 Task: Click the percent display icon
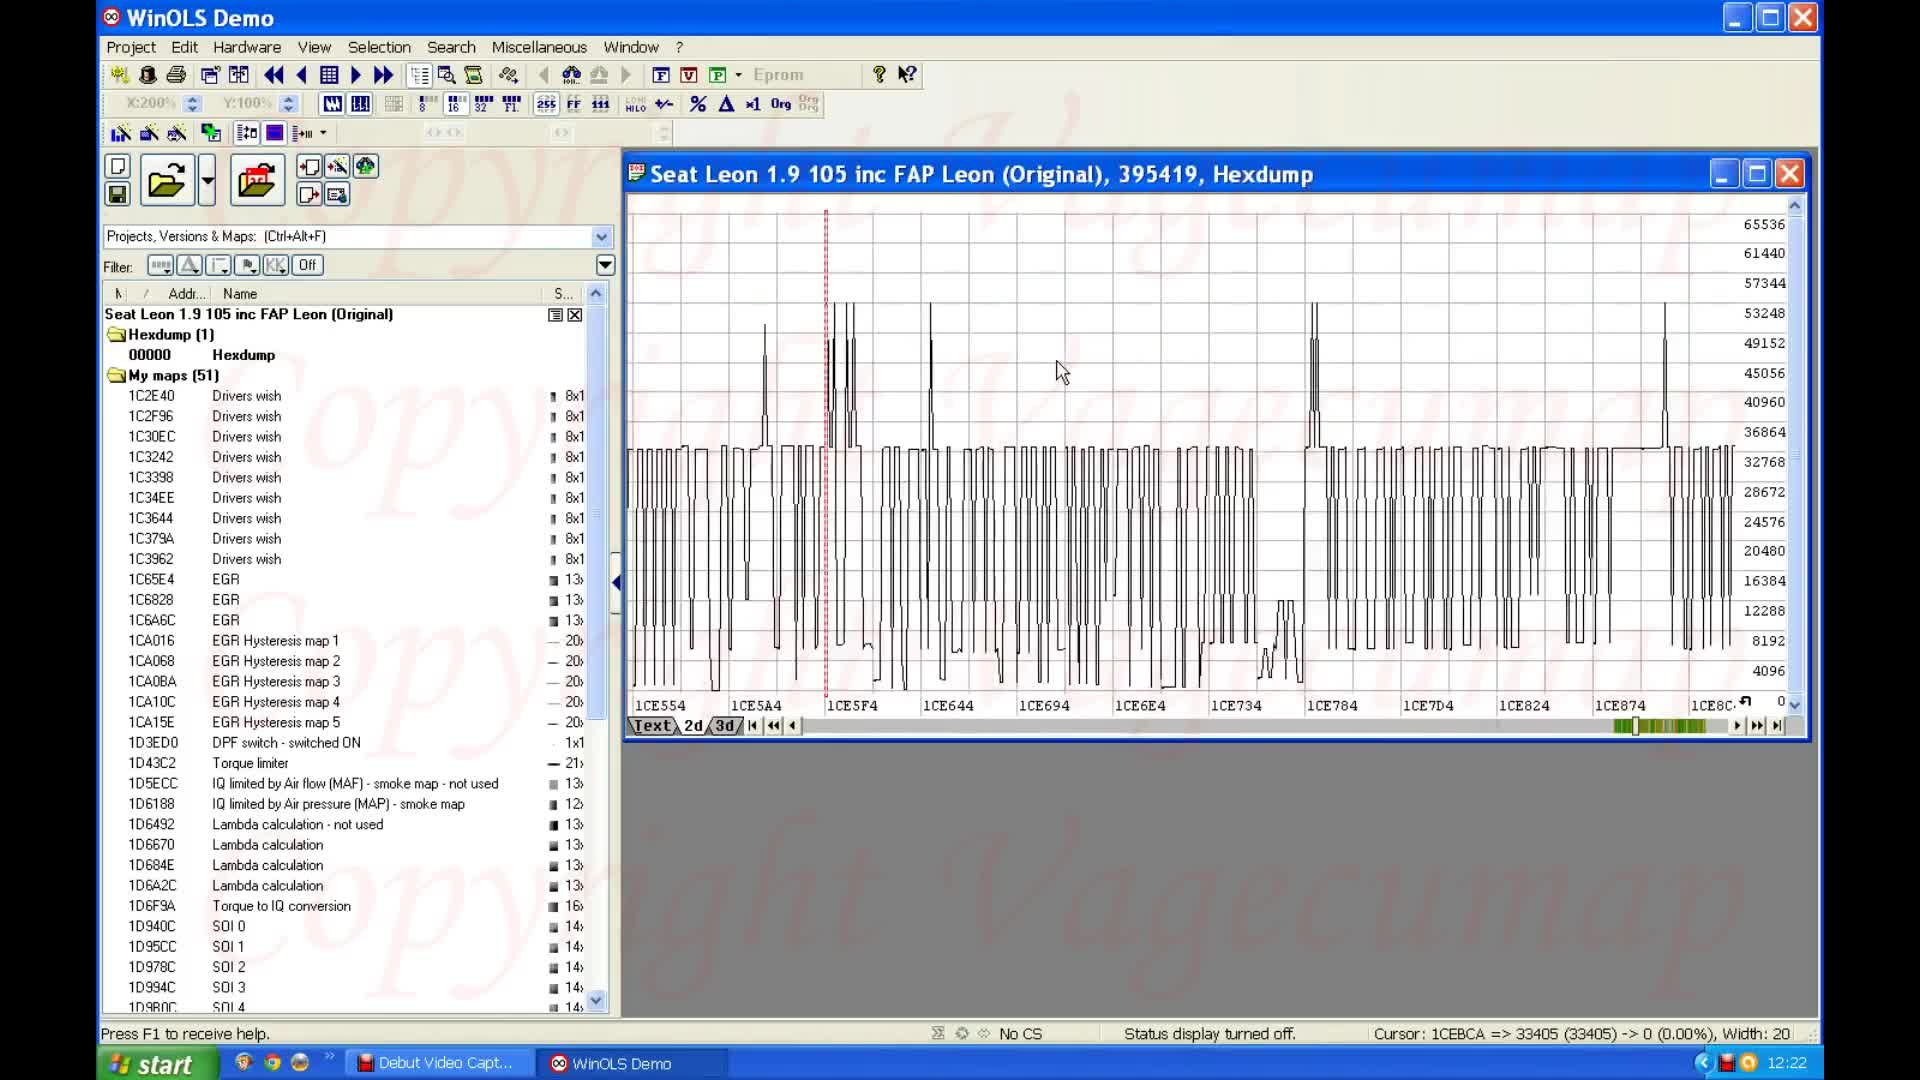click(x=698, y=104)
